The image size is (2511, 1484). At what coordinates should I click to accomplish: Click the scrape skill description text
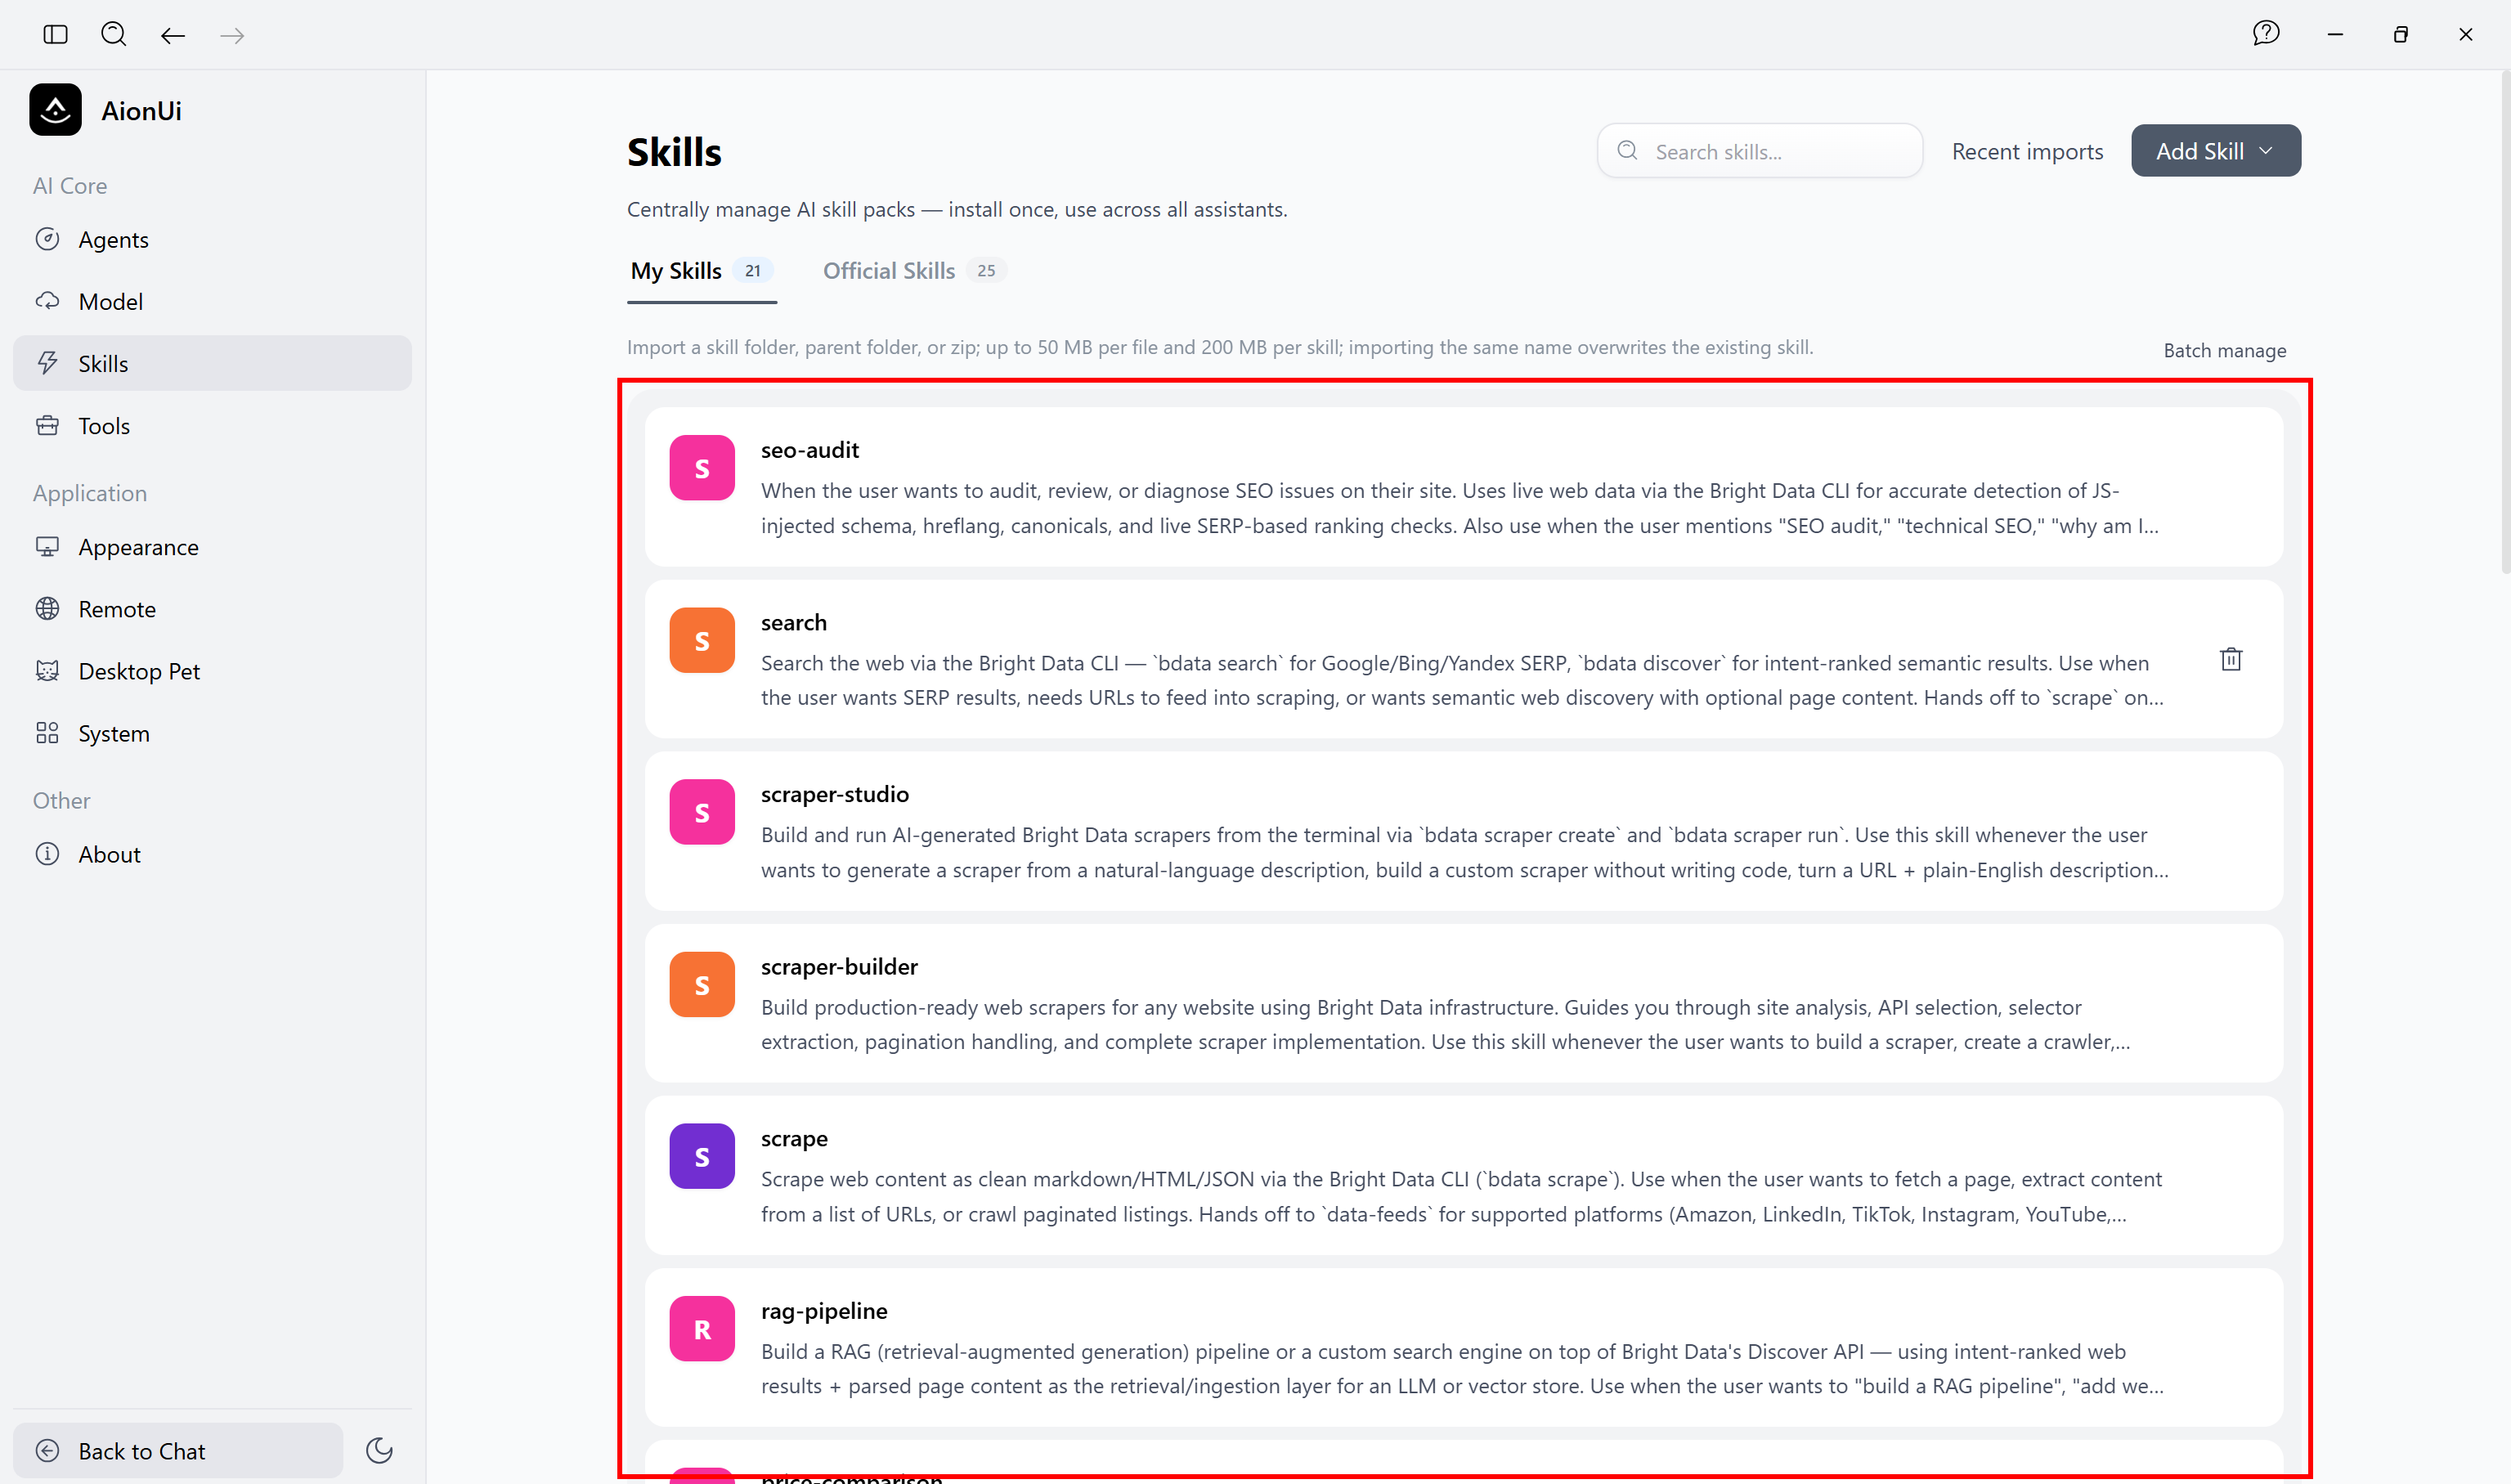click(1462, 1197)
